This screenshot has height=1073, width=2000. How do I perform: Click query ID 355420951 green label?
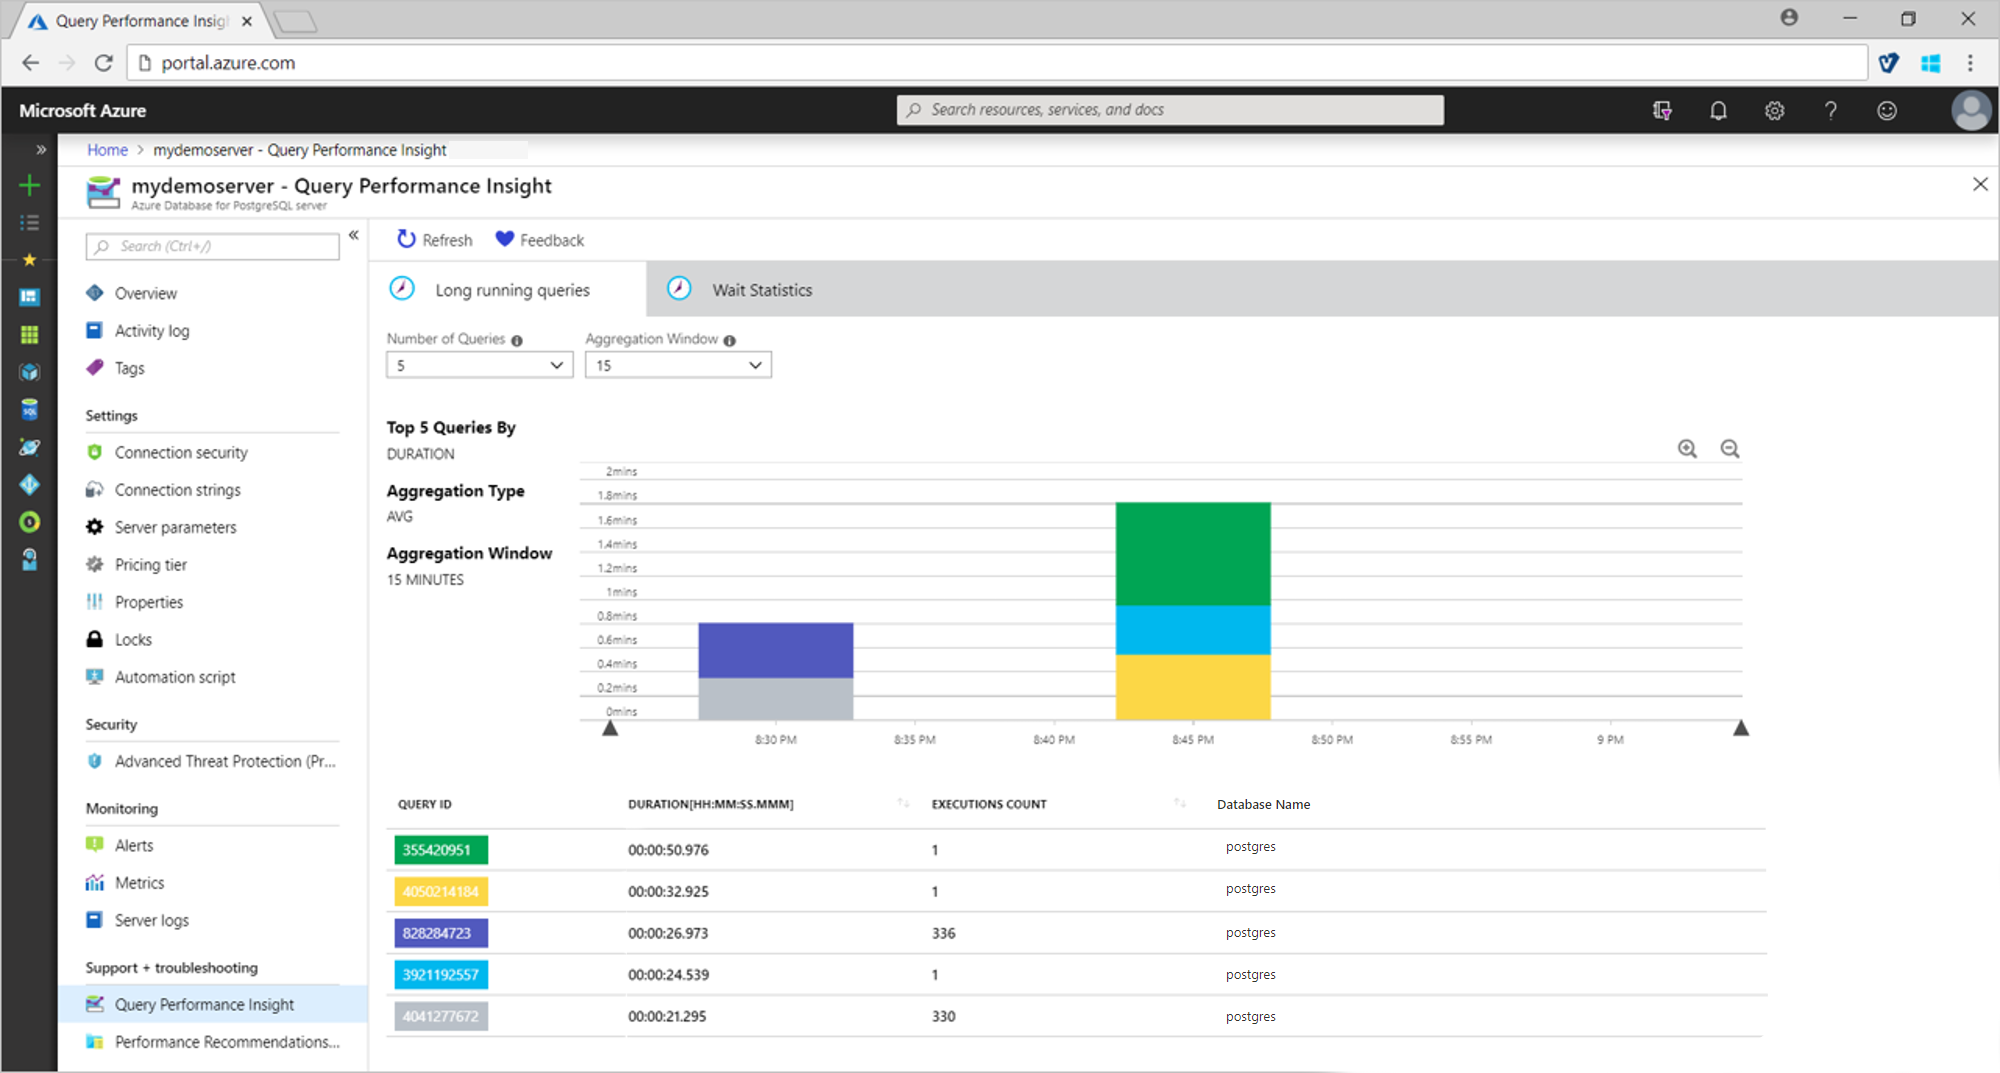tap(441, 850)
